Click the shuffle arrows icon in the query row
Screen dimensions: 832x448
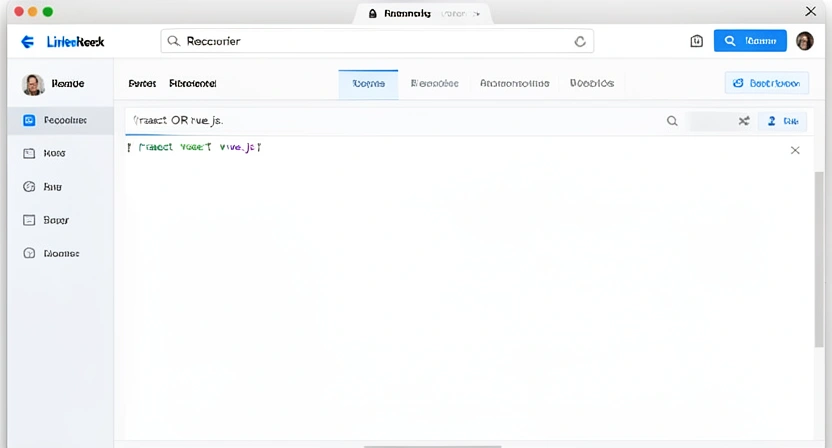[x=744, y=121]
